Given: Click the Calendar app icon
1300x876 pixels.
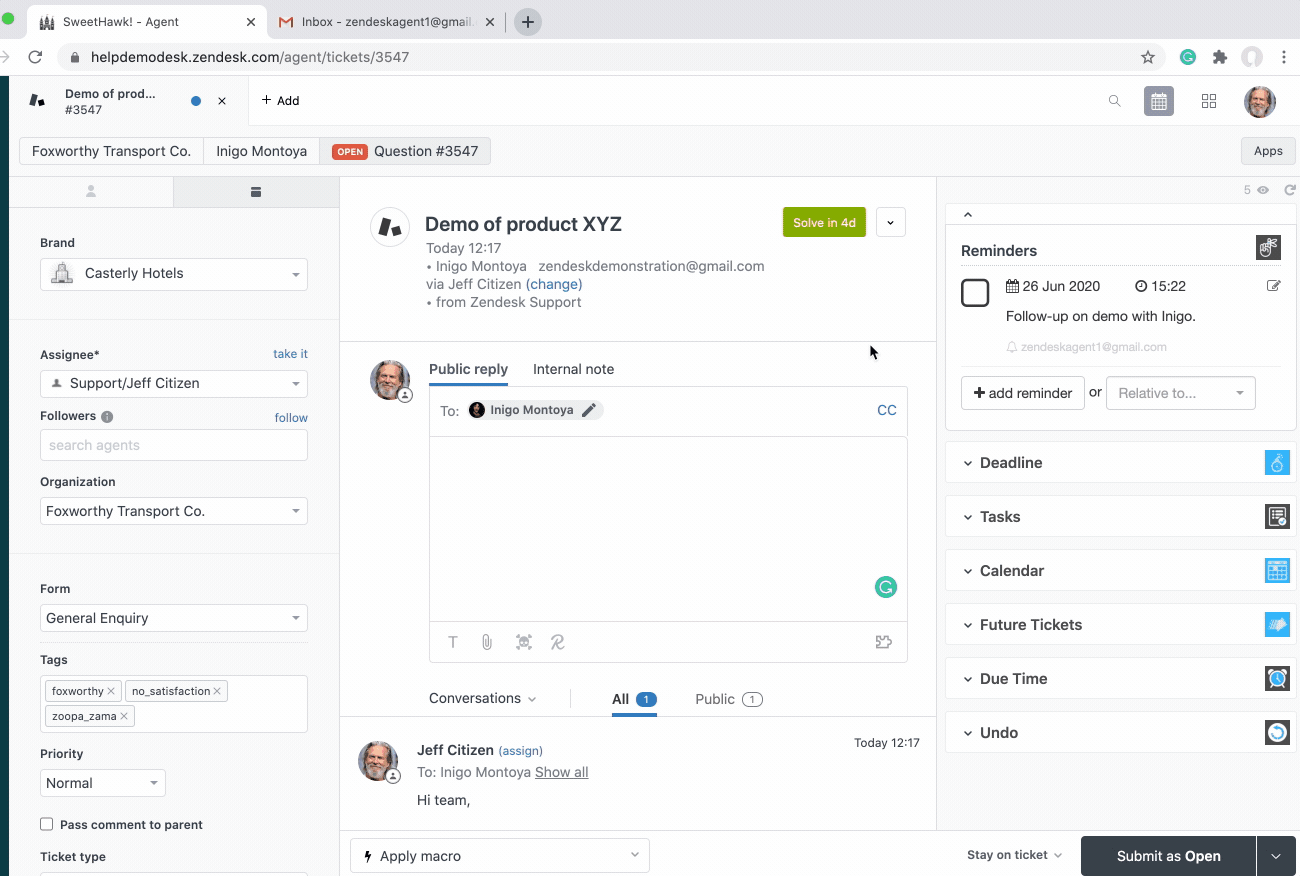Looking at the screenshot, I should (x=1277, y=571).
